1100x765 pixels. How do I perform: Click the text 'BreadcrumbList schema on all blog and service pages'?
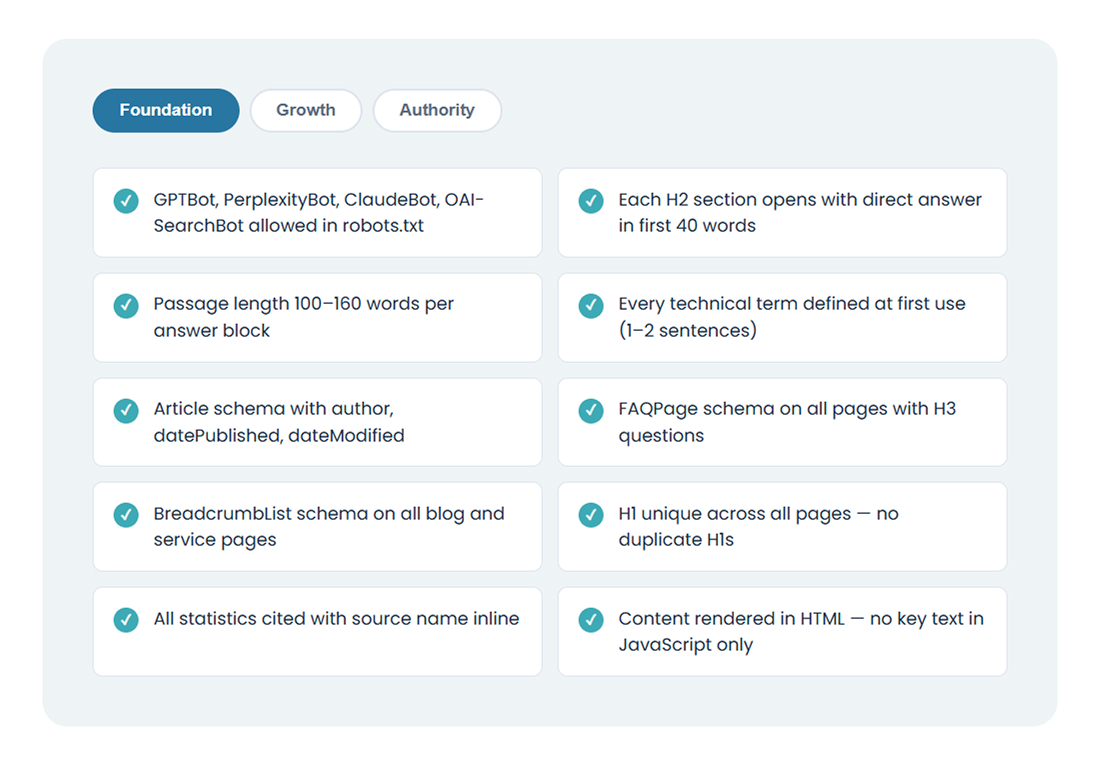(x=329, y=526)
